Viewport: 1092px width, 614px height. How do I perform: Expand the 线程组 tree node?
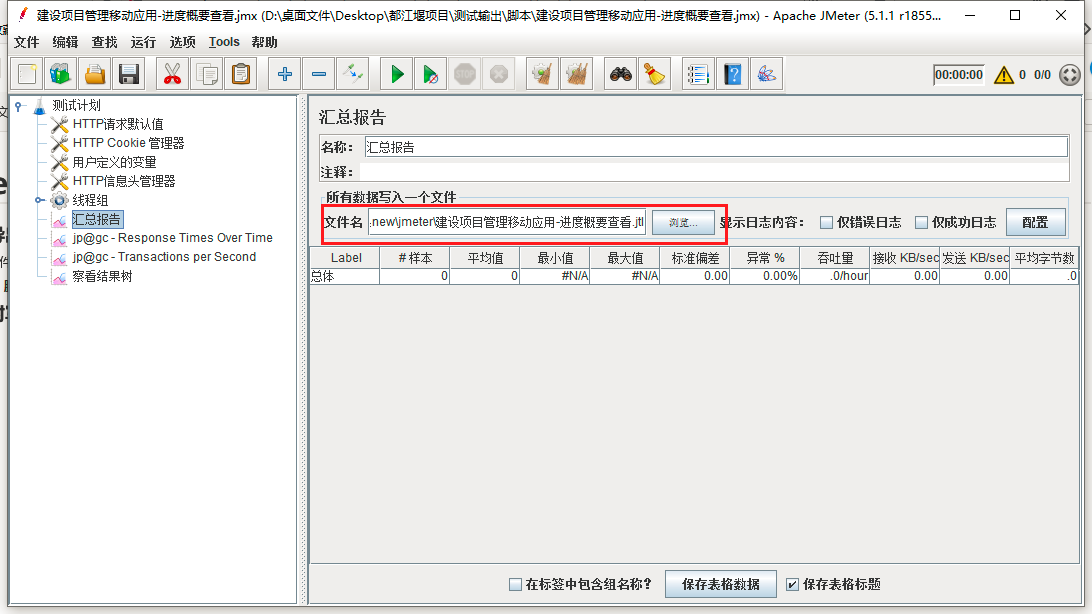40,200
